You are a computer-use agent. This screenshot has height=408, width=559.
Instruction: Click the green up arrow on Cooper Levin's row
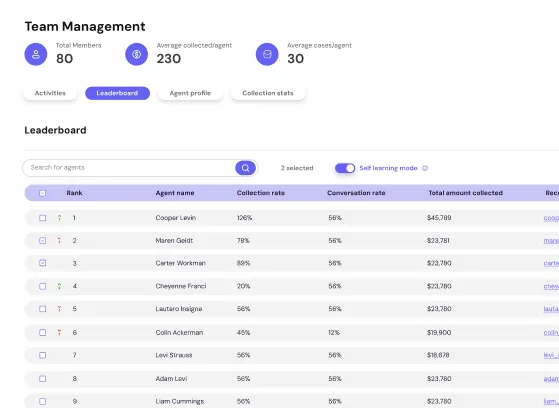[x=60, y=218]
